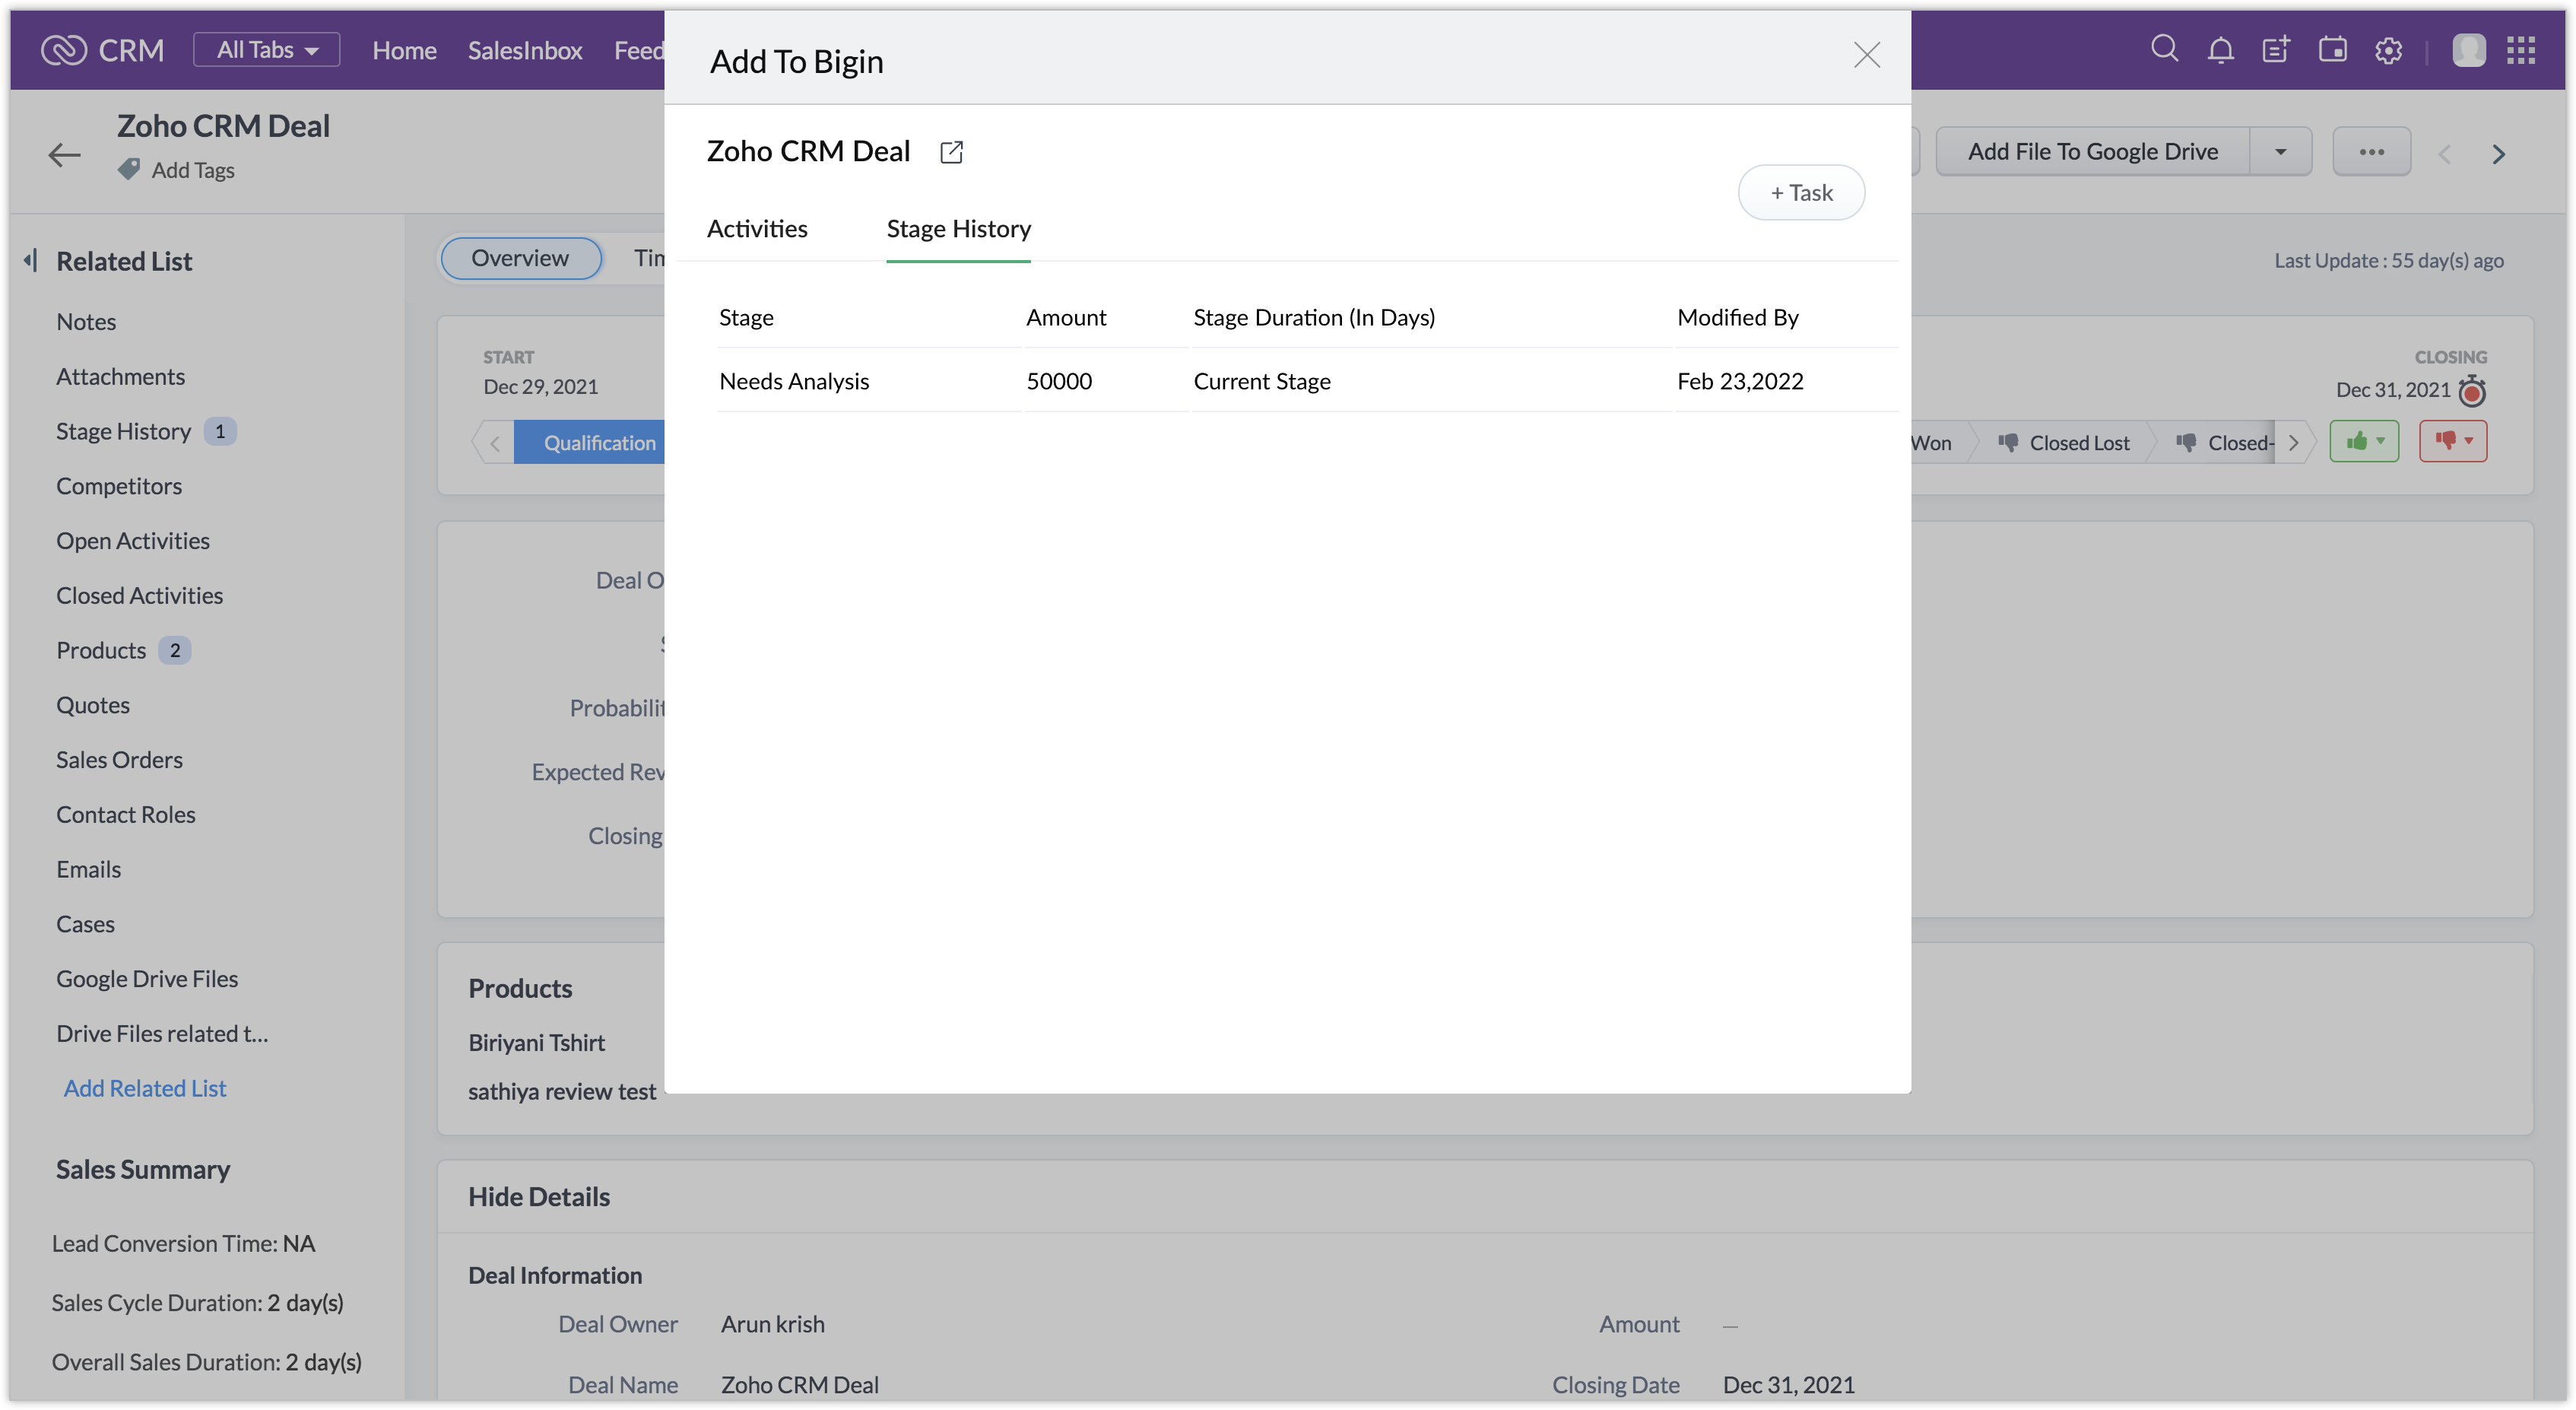Click Add Tags under deal title
This screenshot has width=2576, height=1410.
(x=192, y=170)
